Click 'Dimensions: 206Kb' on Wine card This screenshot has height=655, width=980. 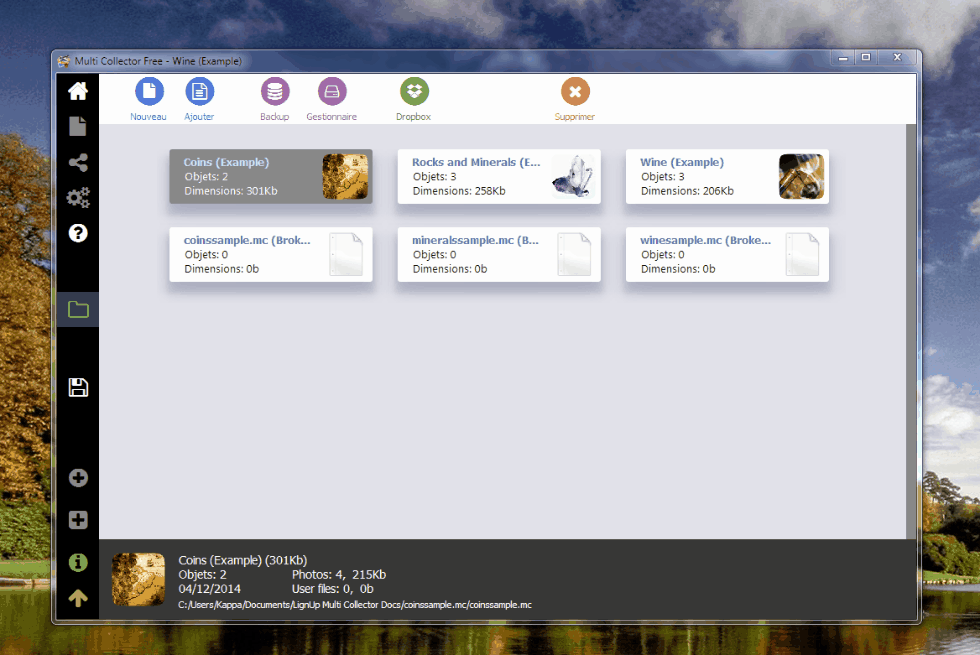coord(688,191)
